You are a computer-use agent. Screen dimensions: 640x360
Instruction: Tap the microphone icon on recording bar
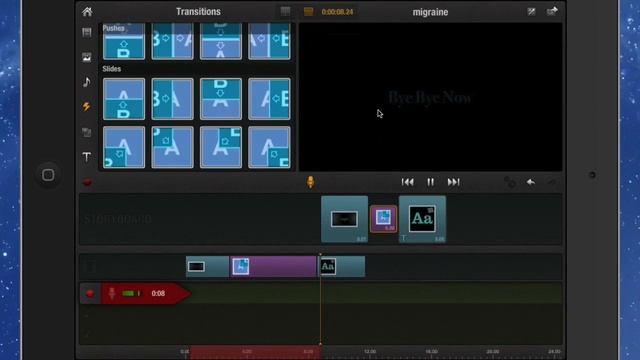[112, 293]
